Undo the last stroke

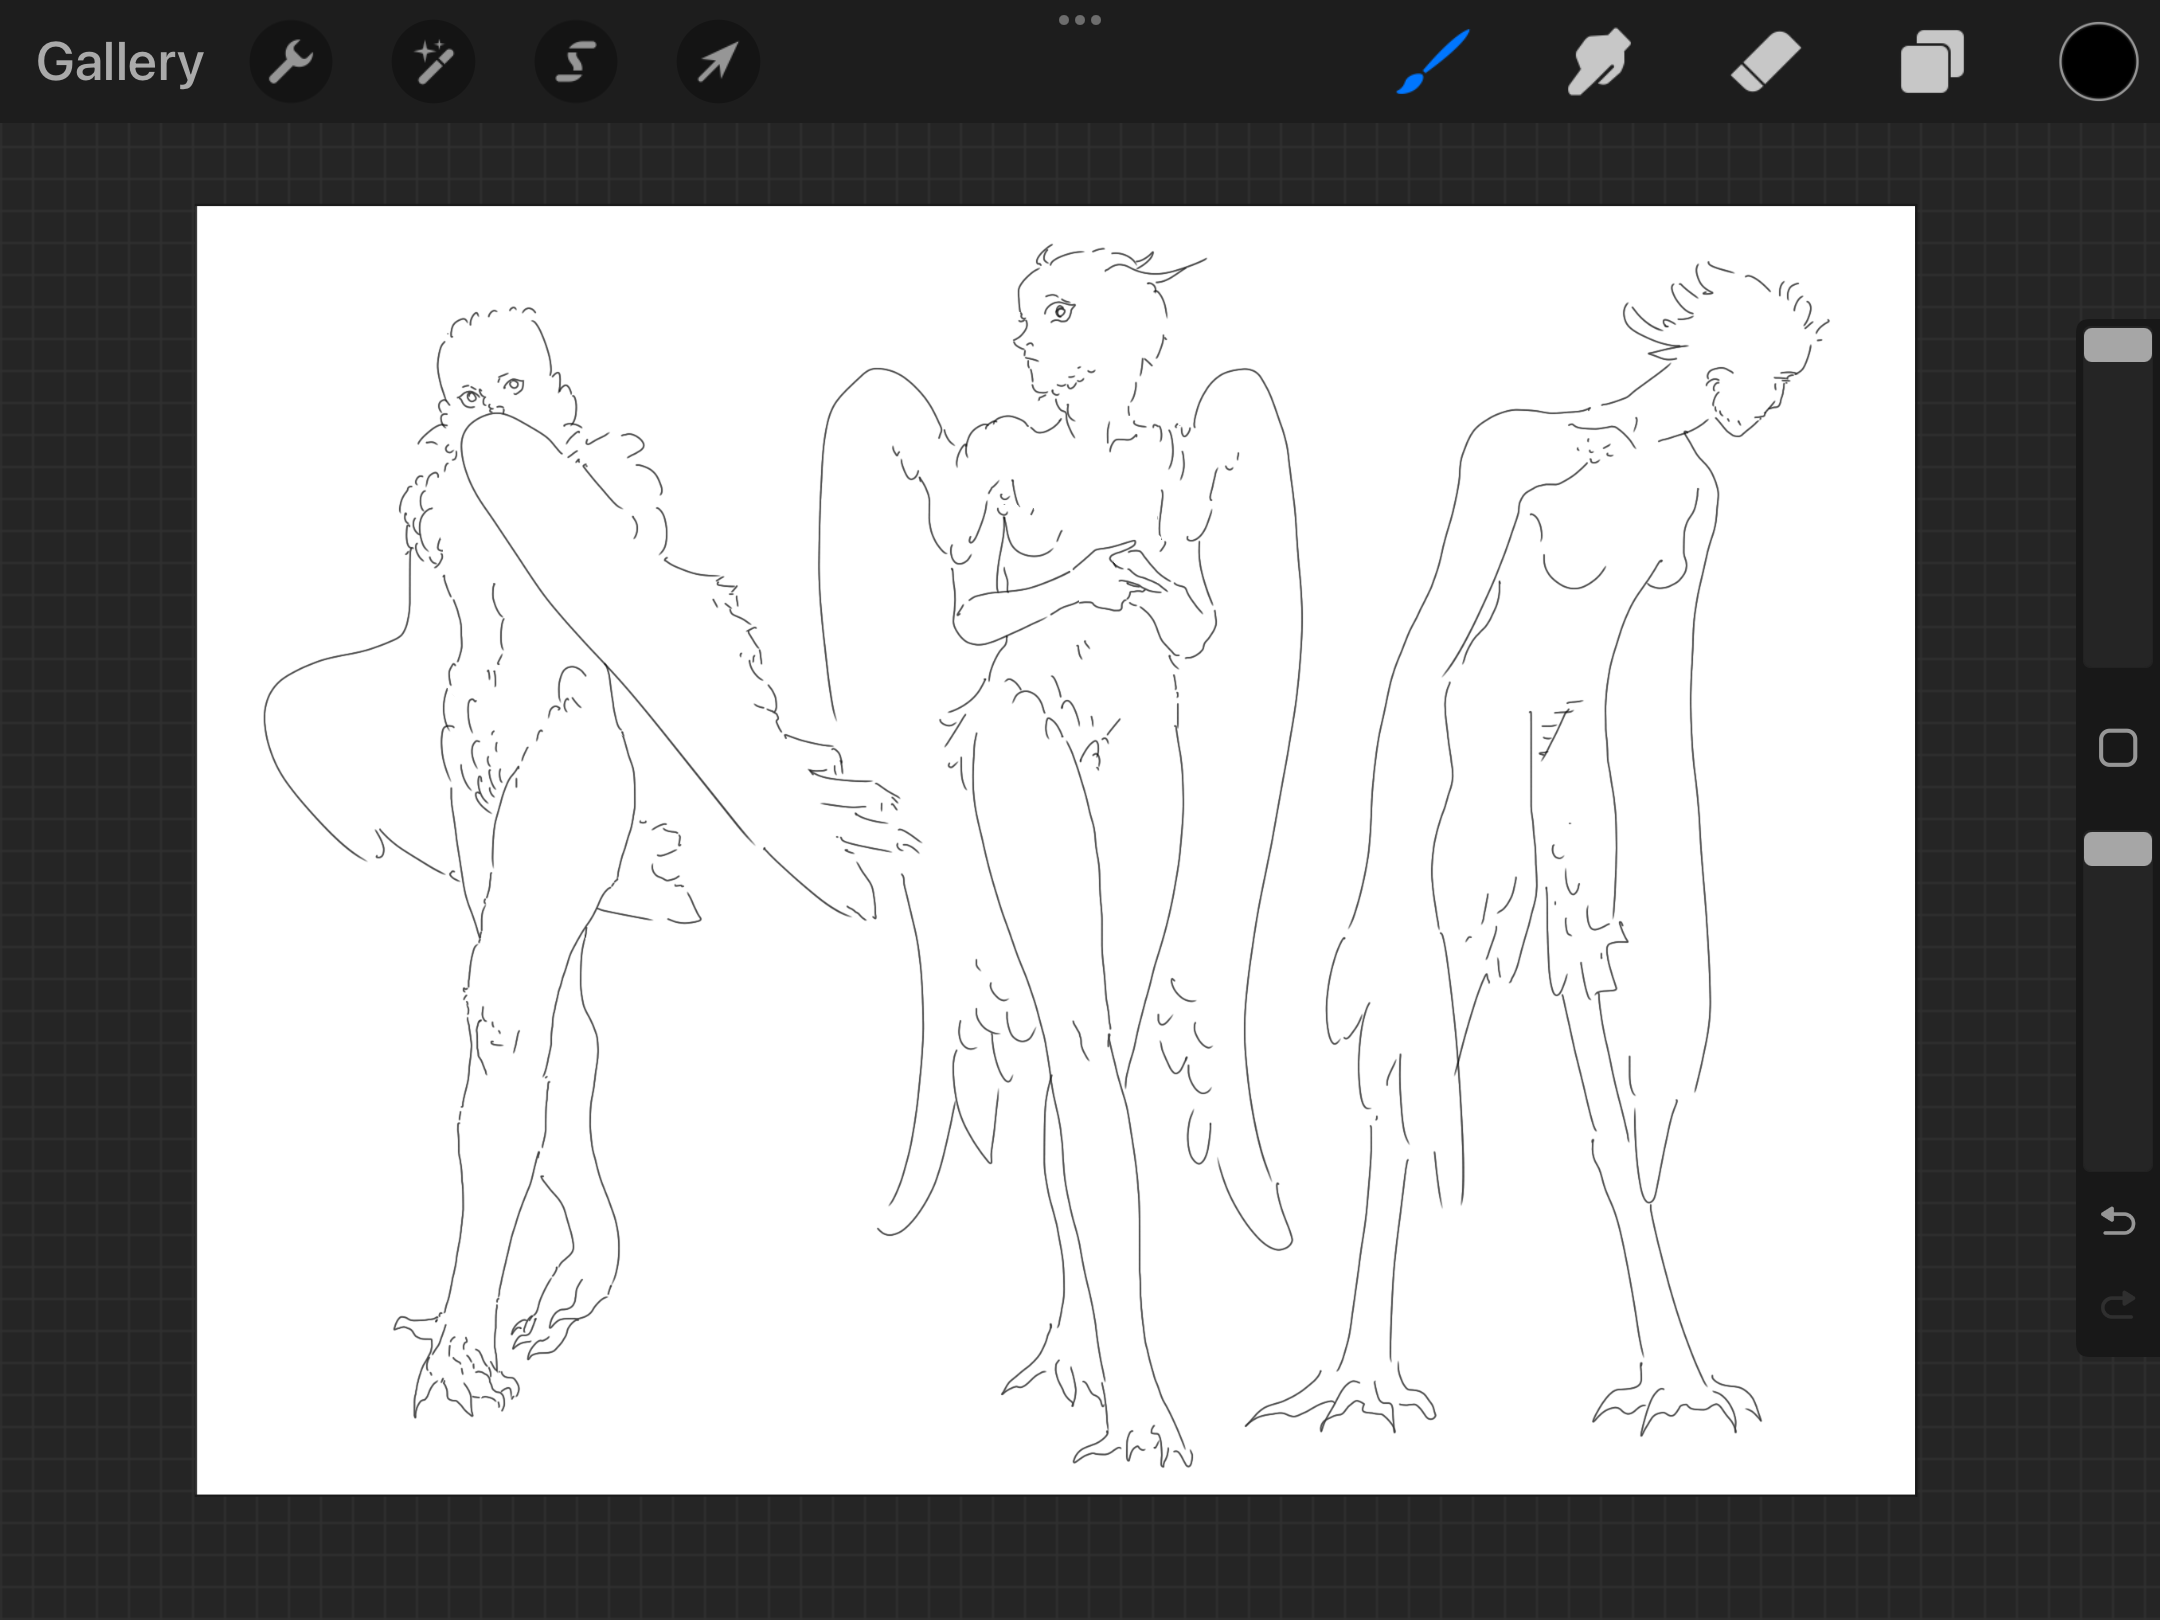pos(2117,1221)
